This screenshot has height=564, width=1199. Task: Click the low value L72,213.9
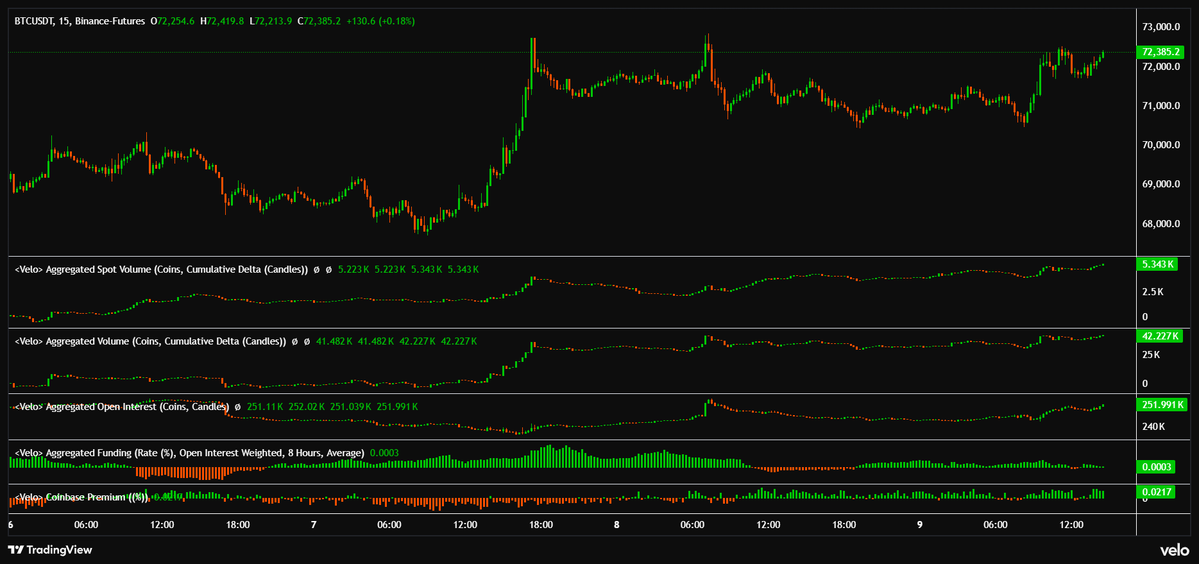click(x=269, y=21)
